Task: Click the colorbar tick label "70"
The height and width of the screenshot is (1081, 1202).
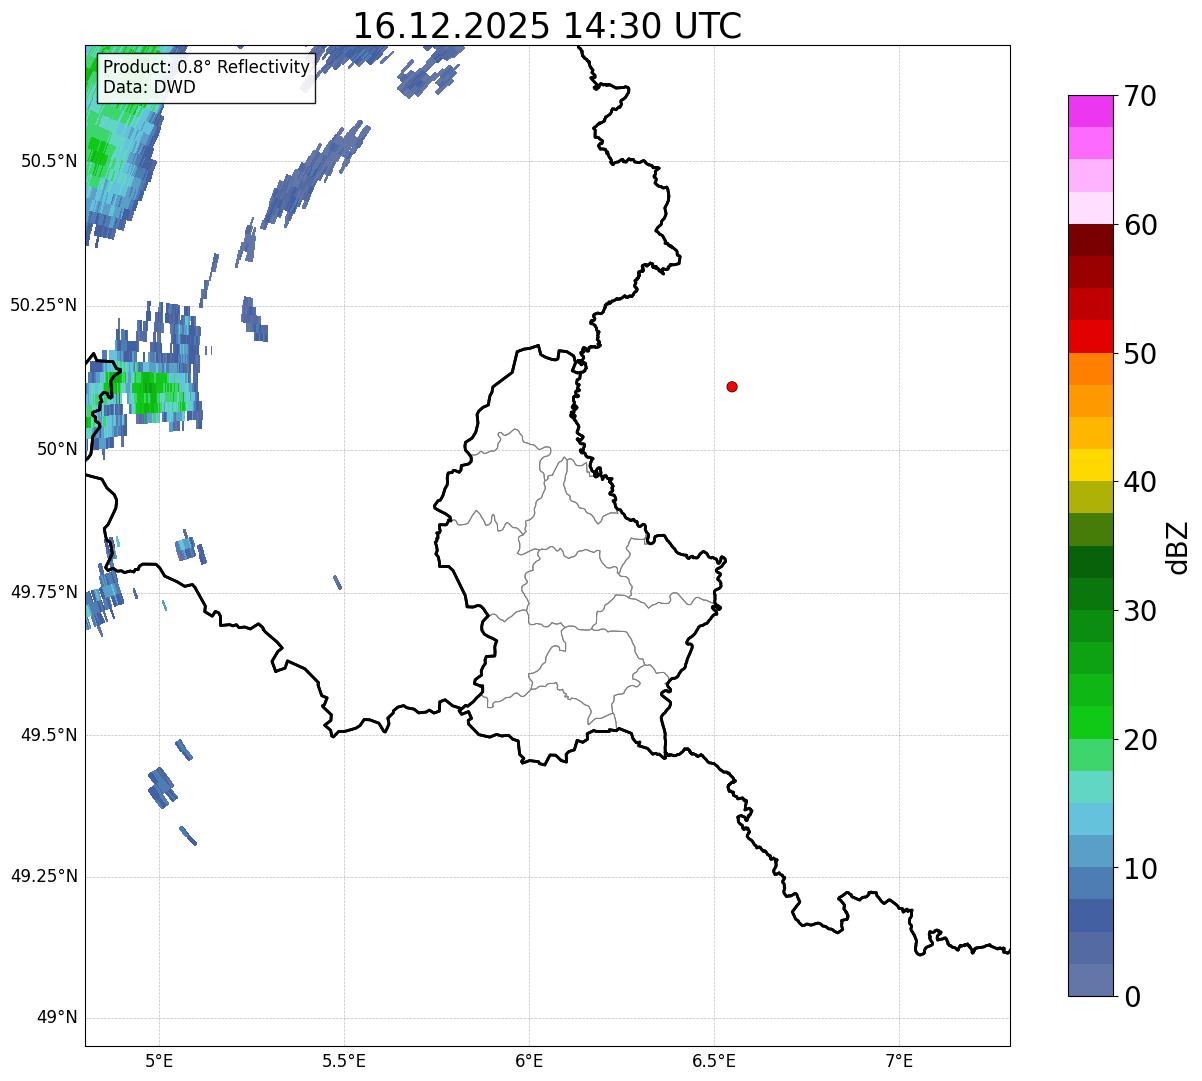Action: click(1140, 96)
